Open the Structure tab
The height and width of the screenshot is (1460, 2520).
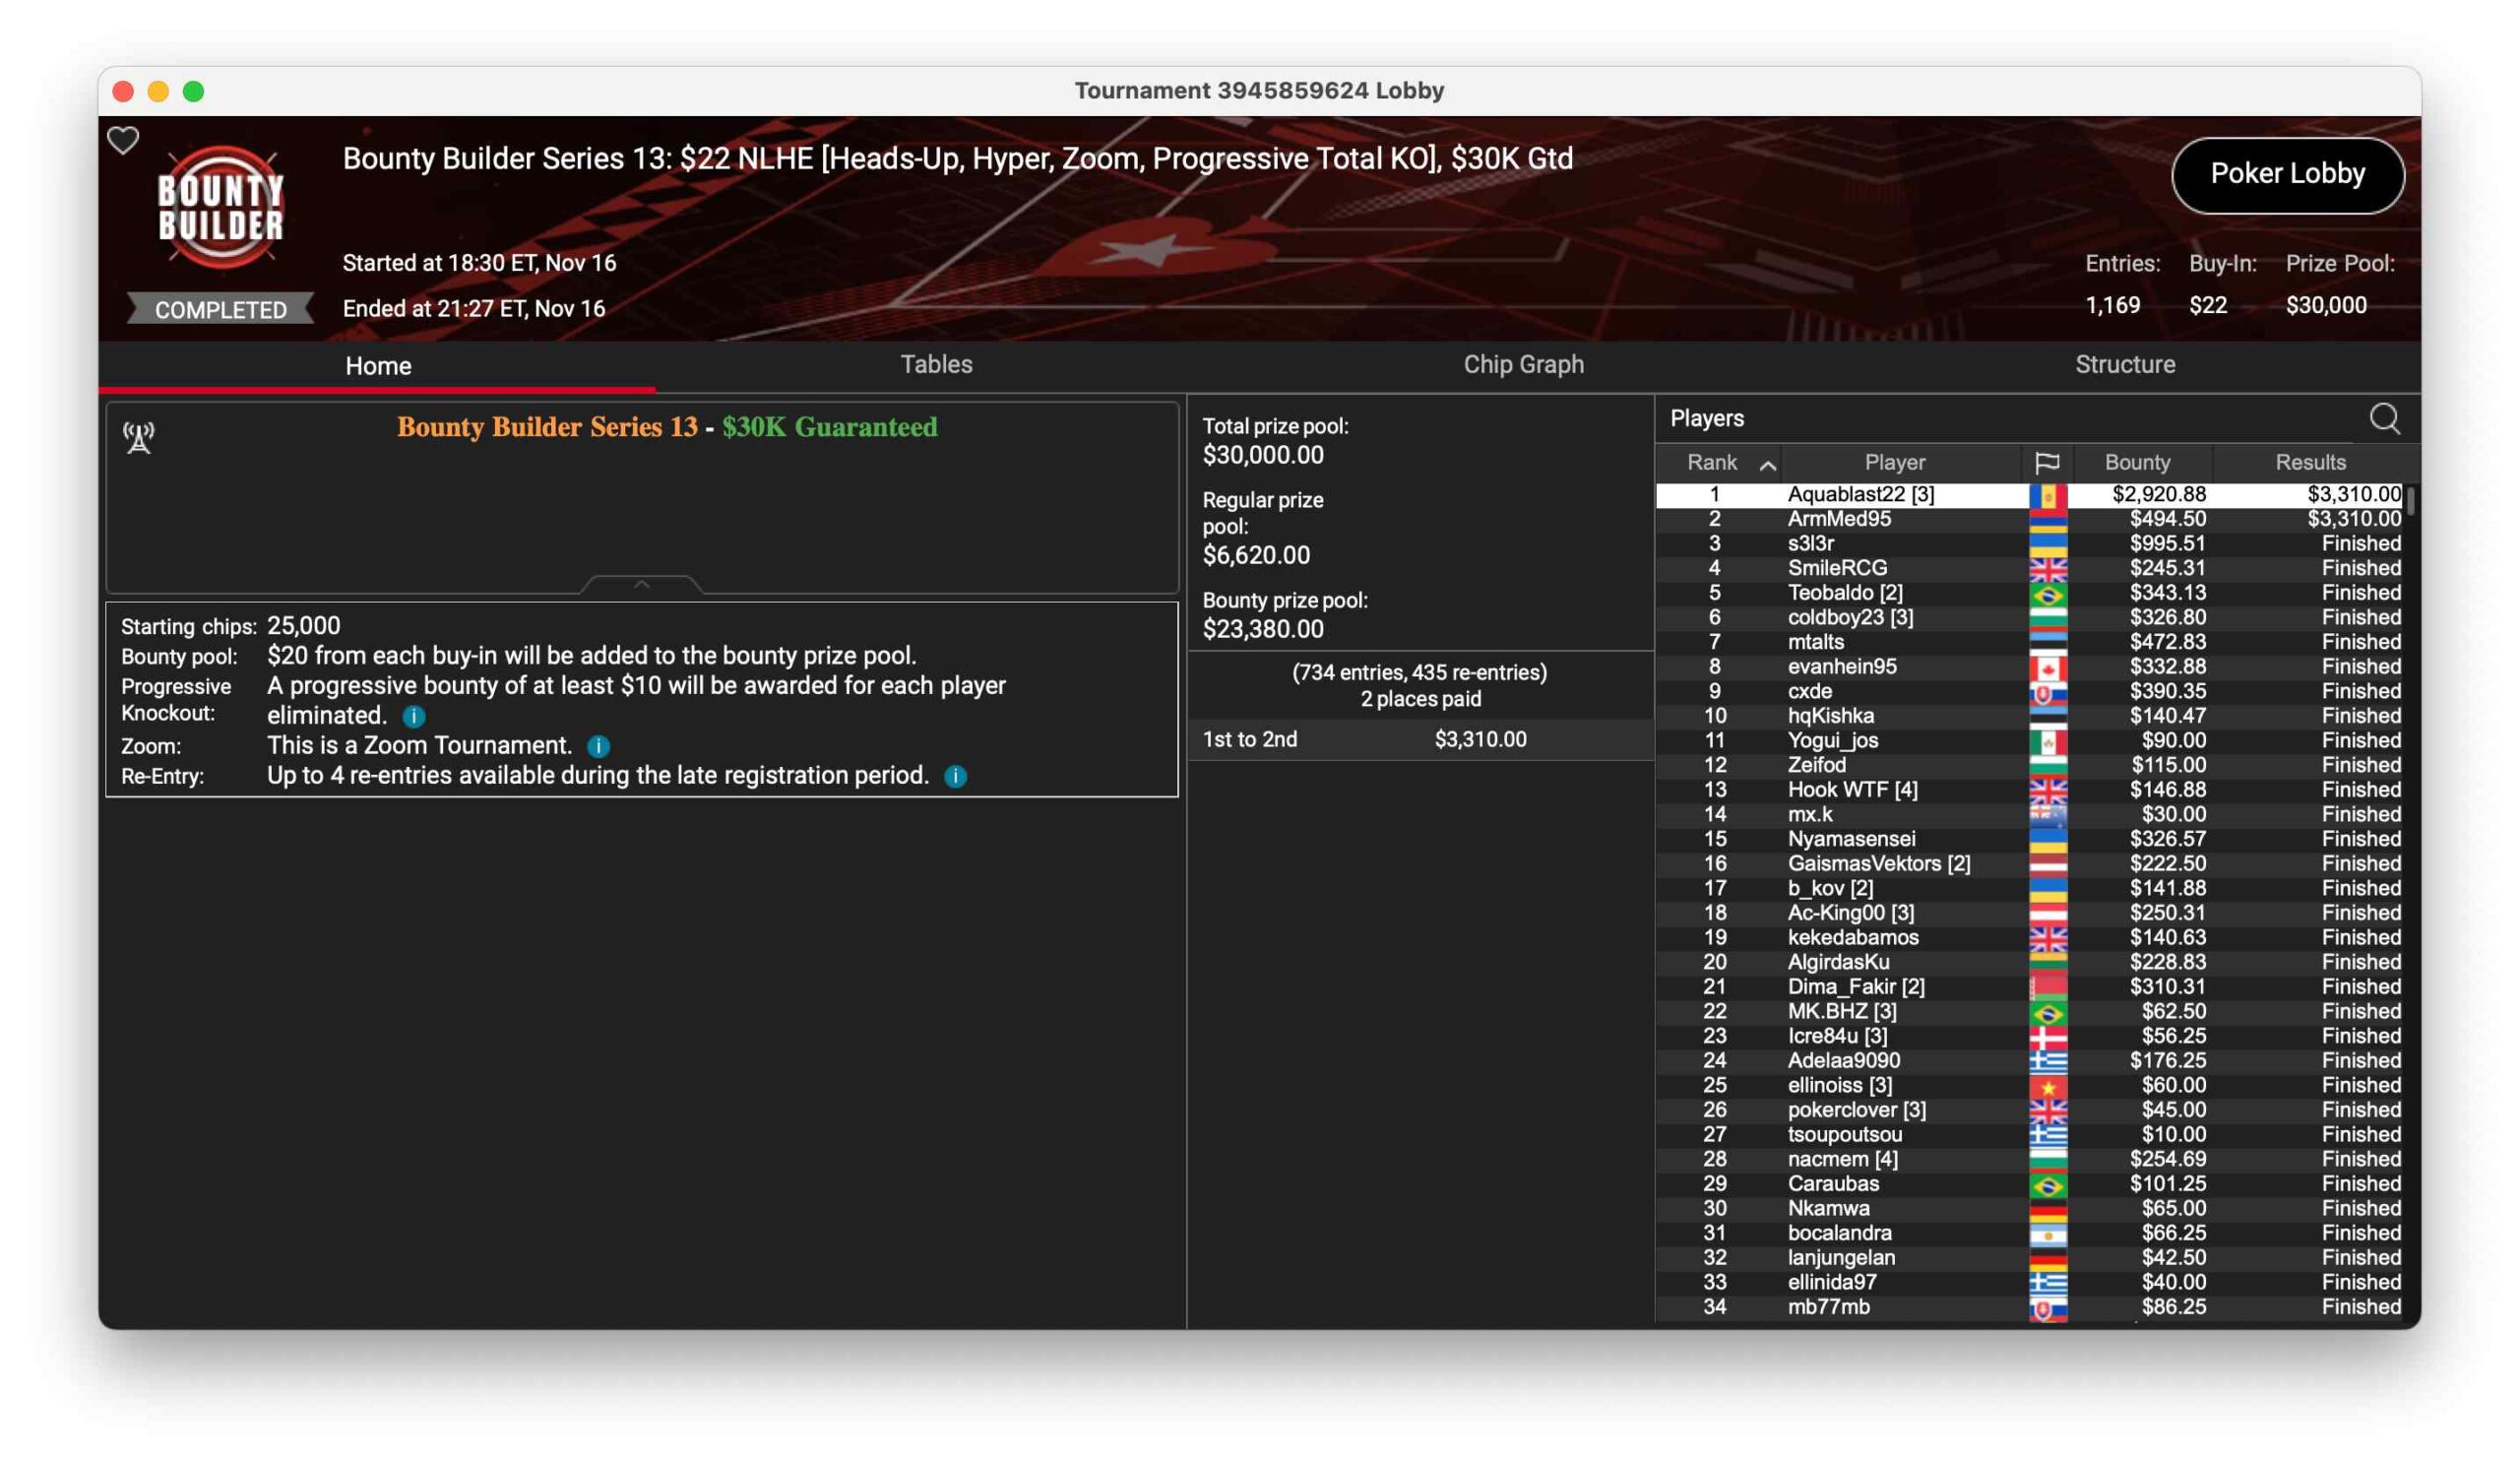click(x=2124, y=364)
